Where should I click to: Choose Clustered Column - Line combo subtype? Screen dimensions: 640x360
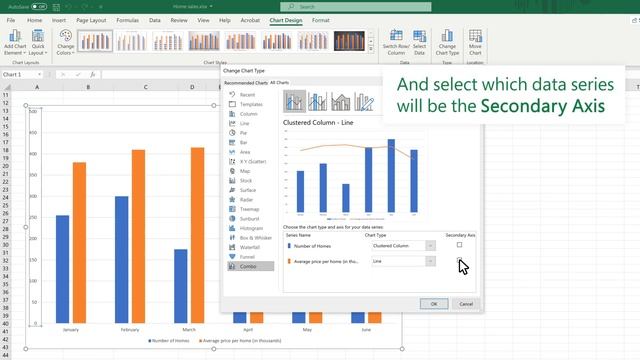point(294,101)
